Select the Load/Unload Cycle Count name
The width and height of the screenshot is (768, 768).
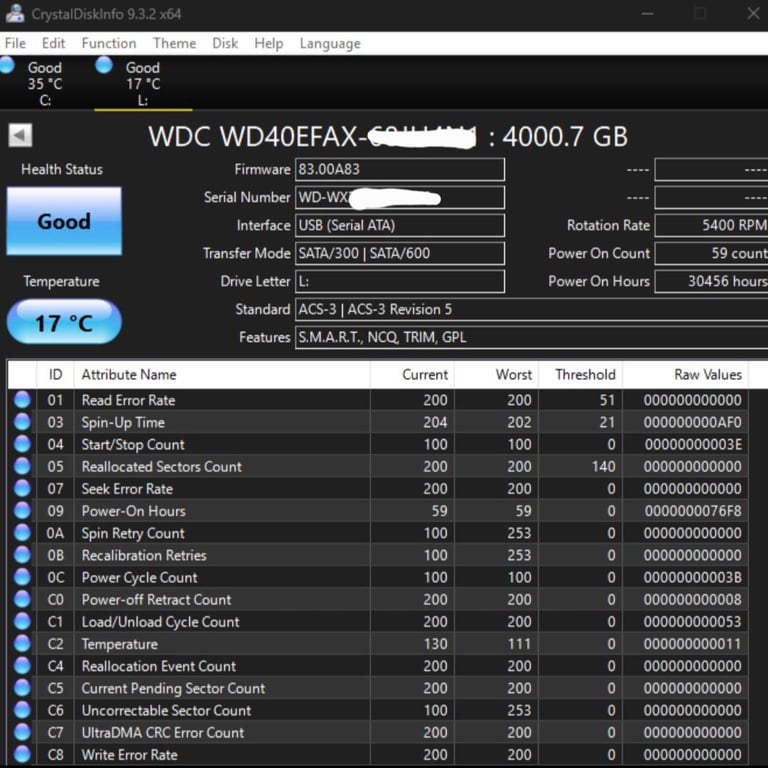click(x=160, y=622)
